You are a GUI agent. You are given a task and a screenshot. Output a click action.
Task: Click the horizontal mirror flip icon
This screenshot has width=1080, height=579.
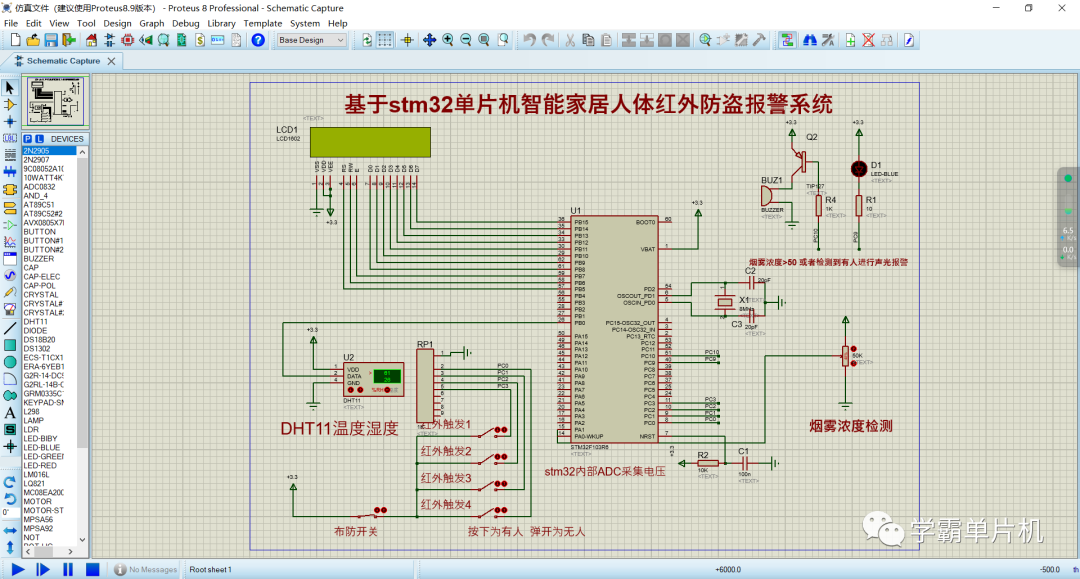point(10,531)
